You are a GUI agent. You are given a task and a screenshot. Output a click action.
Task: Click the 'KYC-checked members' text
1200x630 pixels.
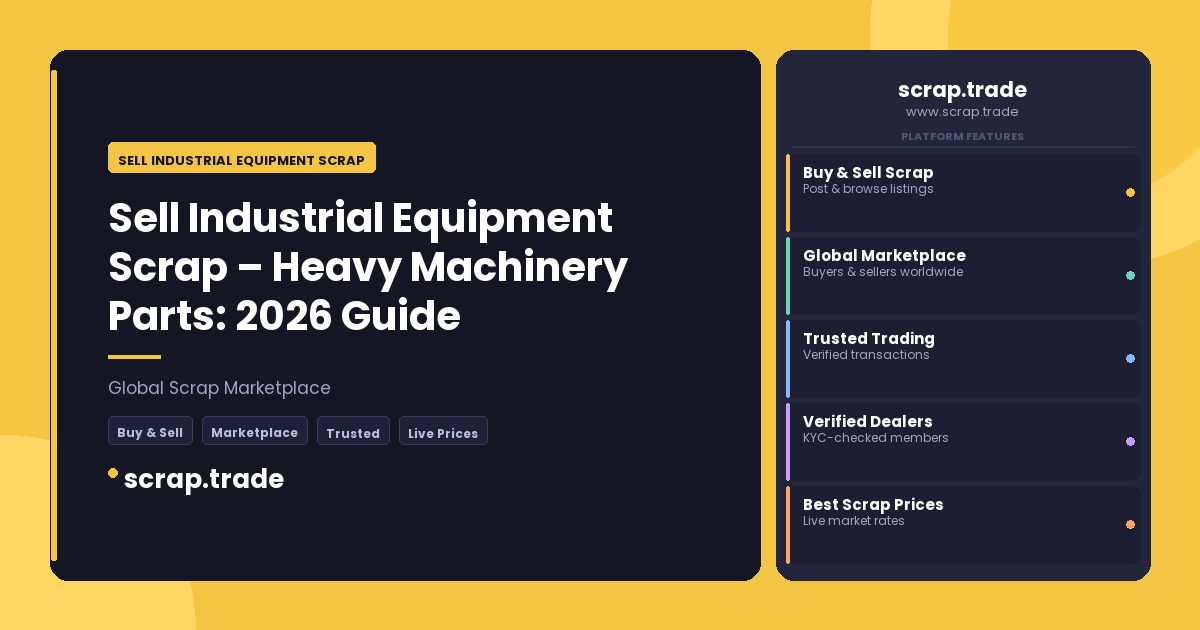(876, 438)
